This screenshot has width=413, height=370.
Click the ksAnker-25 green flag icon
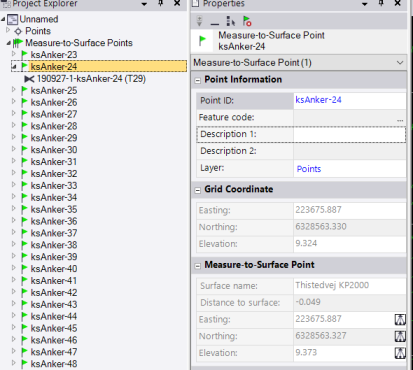24,90
